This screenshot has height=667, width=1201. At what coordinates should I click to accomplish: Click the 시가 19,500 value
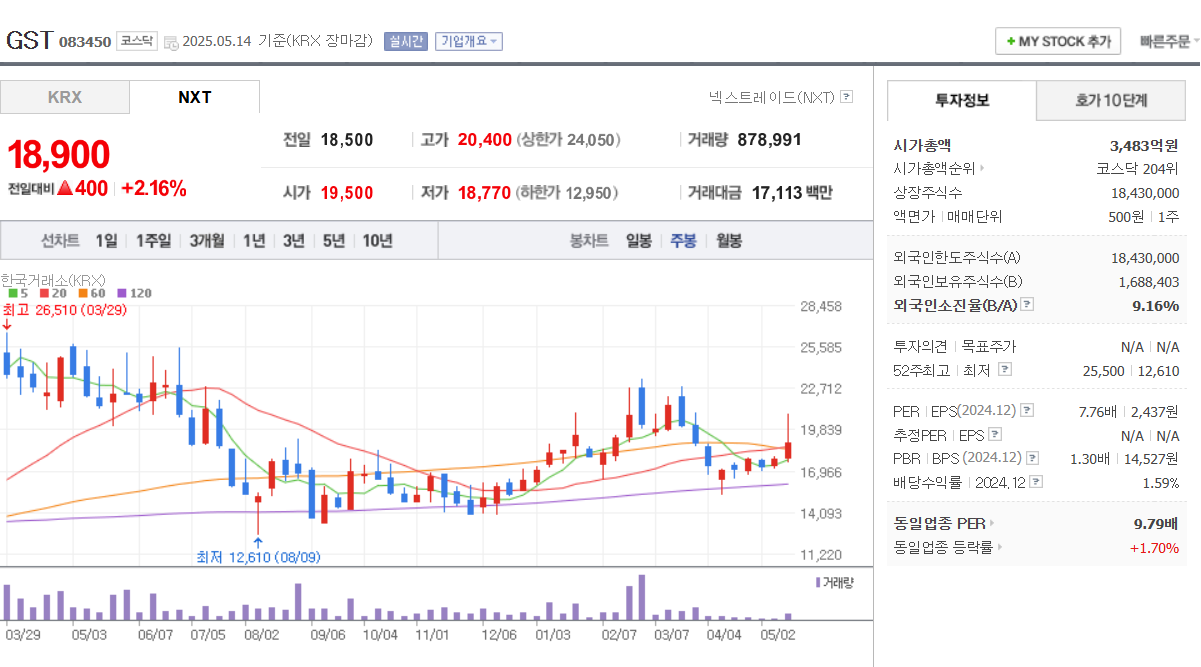click(347, 193)
